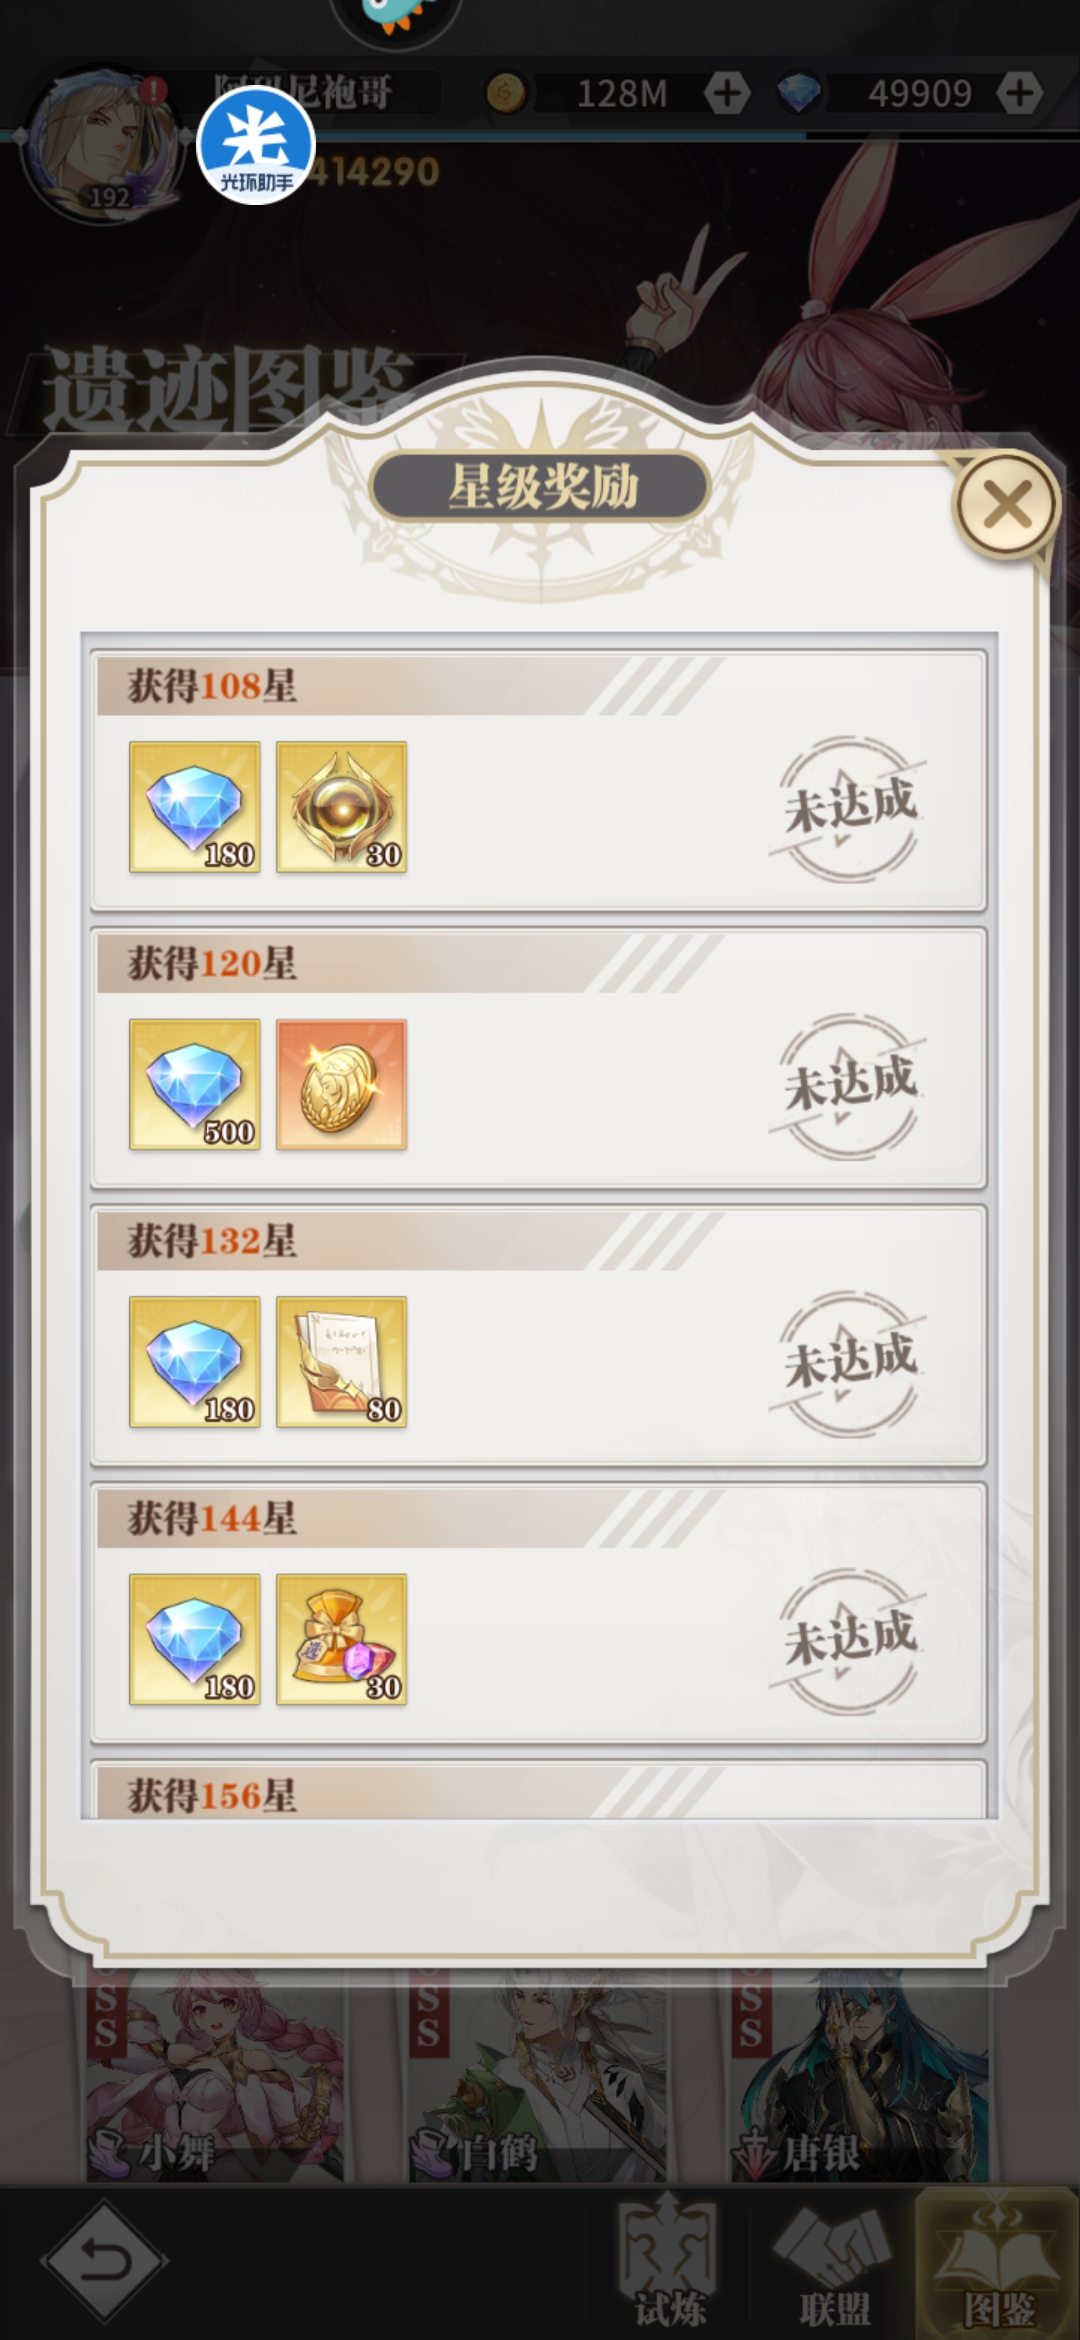The image size is (1080, 2340).
Task: Tap the gold coin reward for 120 stars
Action: [342, 1085]
